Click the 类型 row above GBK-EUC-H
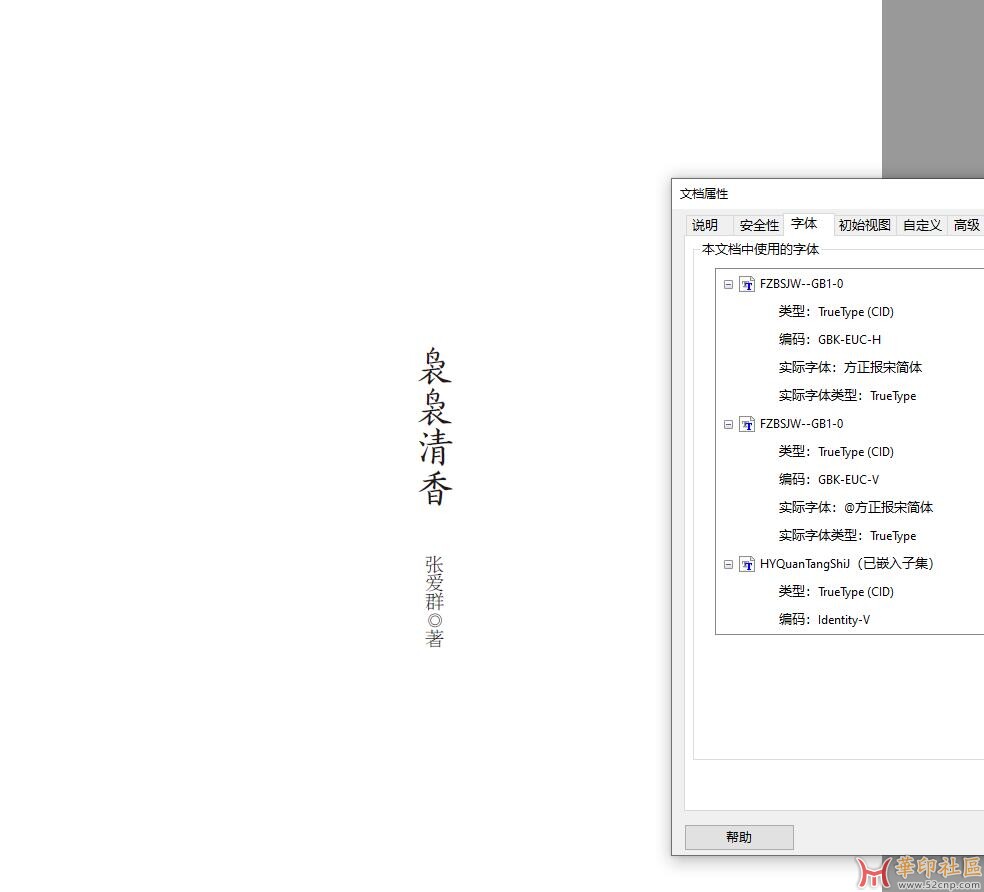 [836, 311]
